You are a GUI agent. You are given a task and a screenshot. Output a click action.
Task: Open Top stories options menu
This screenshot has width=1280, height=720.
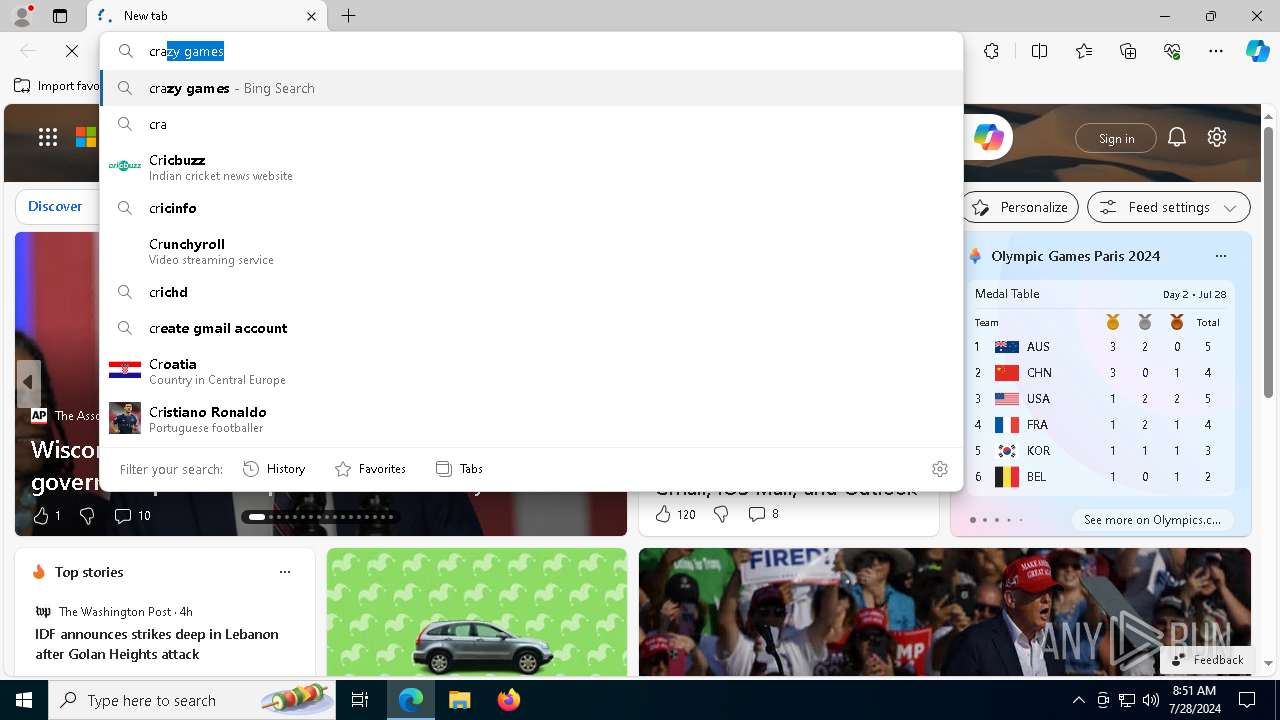(x=285, y=572)
